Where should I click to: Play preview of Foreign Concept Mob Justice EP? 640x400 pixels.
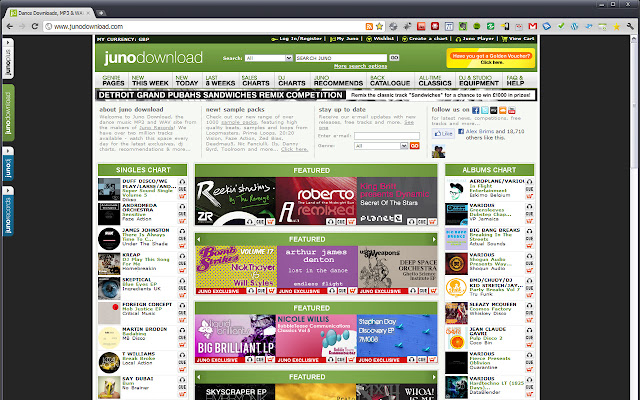(x=182, y=305)
